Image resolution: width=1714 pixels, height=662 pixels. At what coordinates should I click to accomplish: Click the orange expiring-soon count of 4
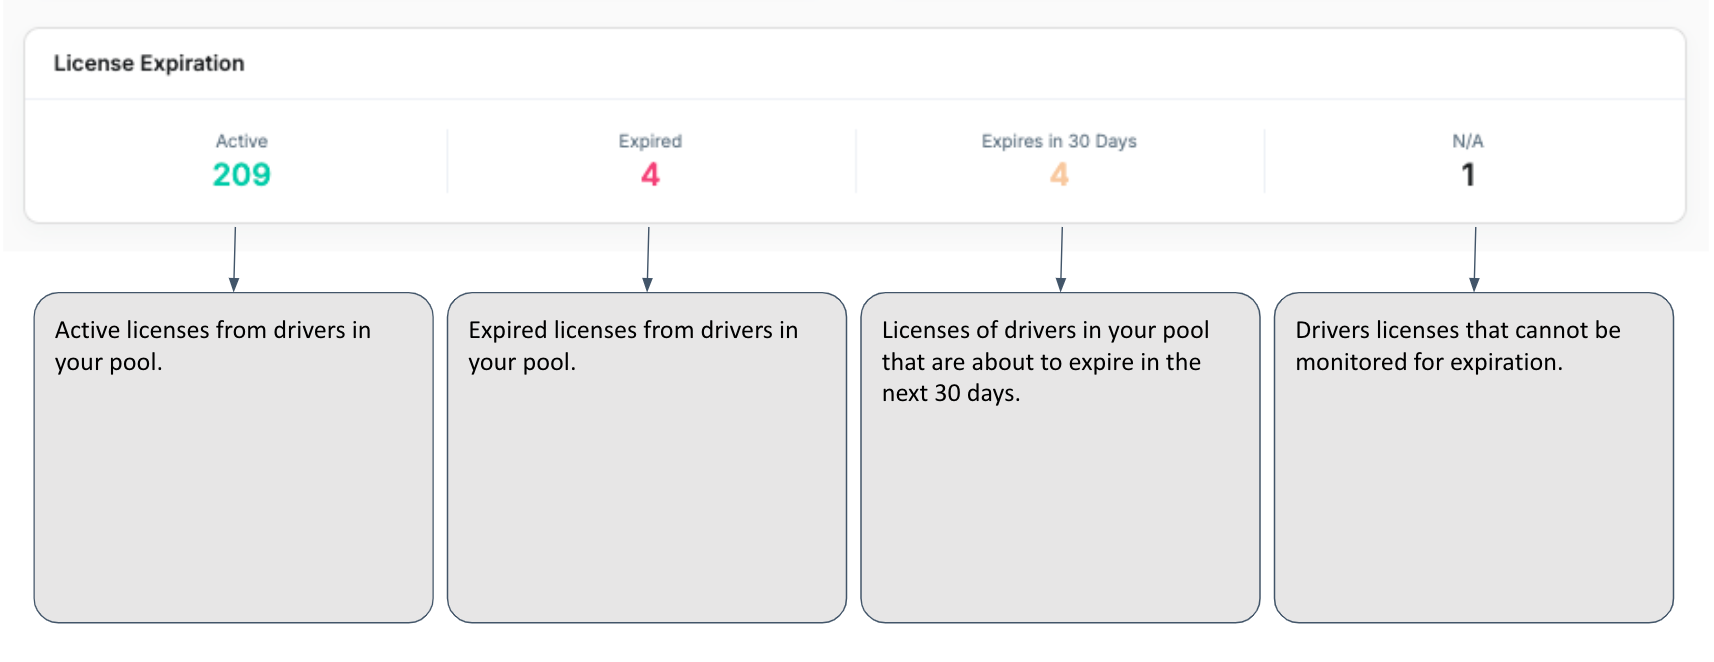[x=1059, y=175]
